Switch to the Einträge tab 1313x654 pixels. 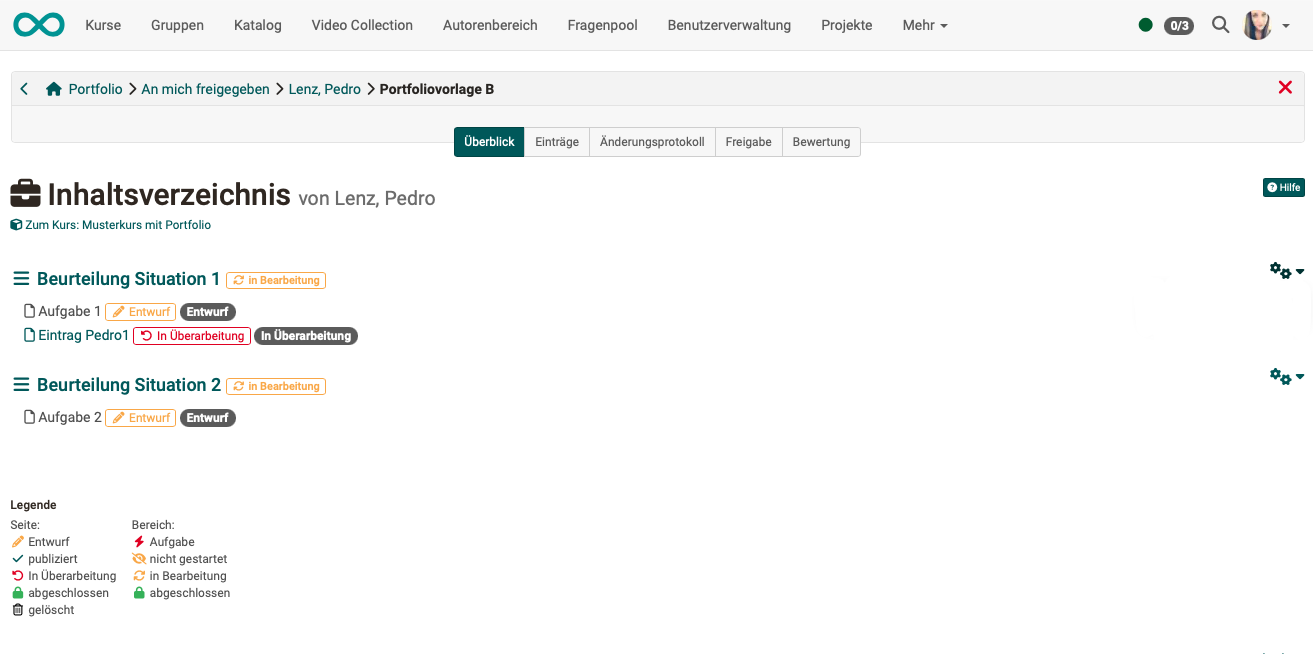557,142
